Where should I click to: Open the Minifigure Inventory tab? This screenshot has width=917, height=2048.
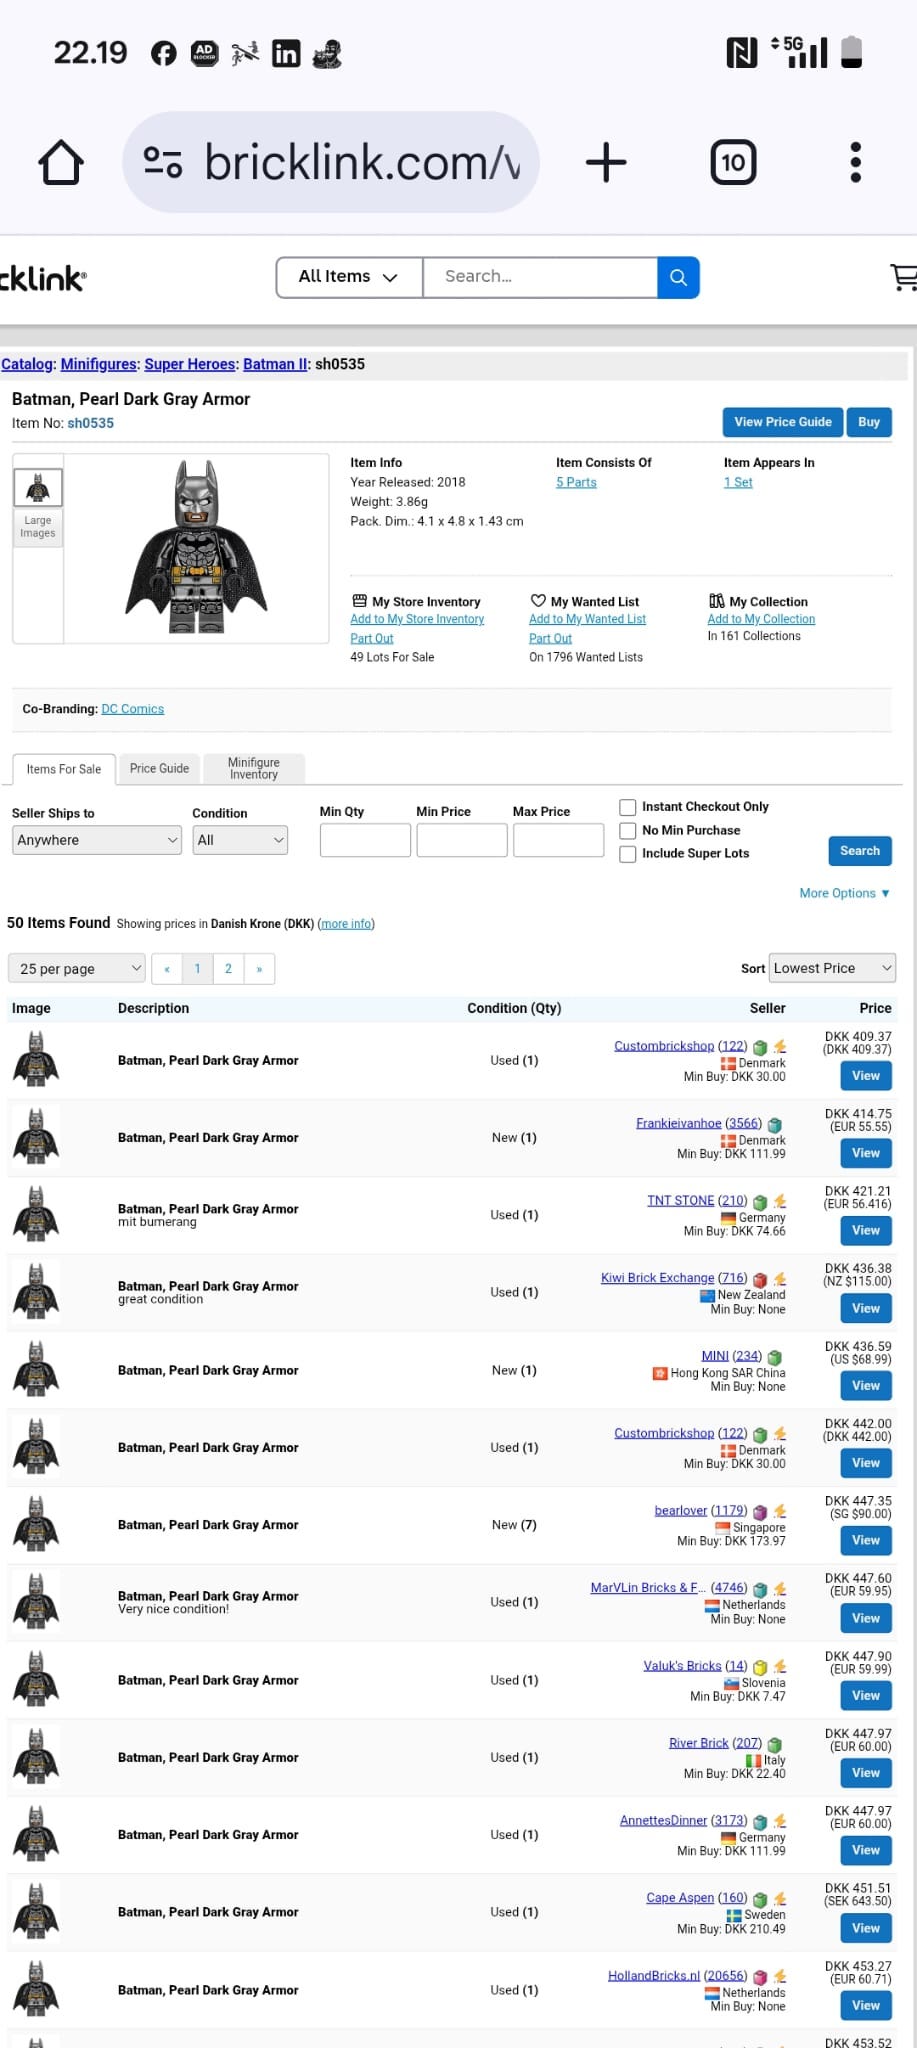254,768
